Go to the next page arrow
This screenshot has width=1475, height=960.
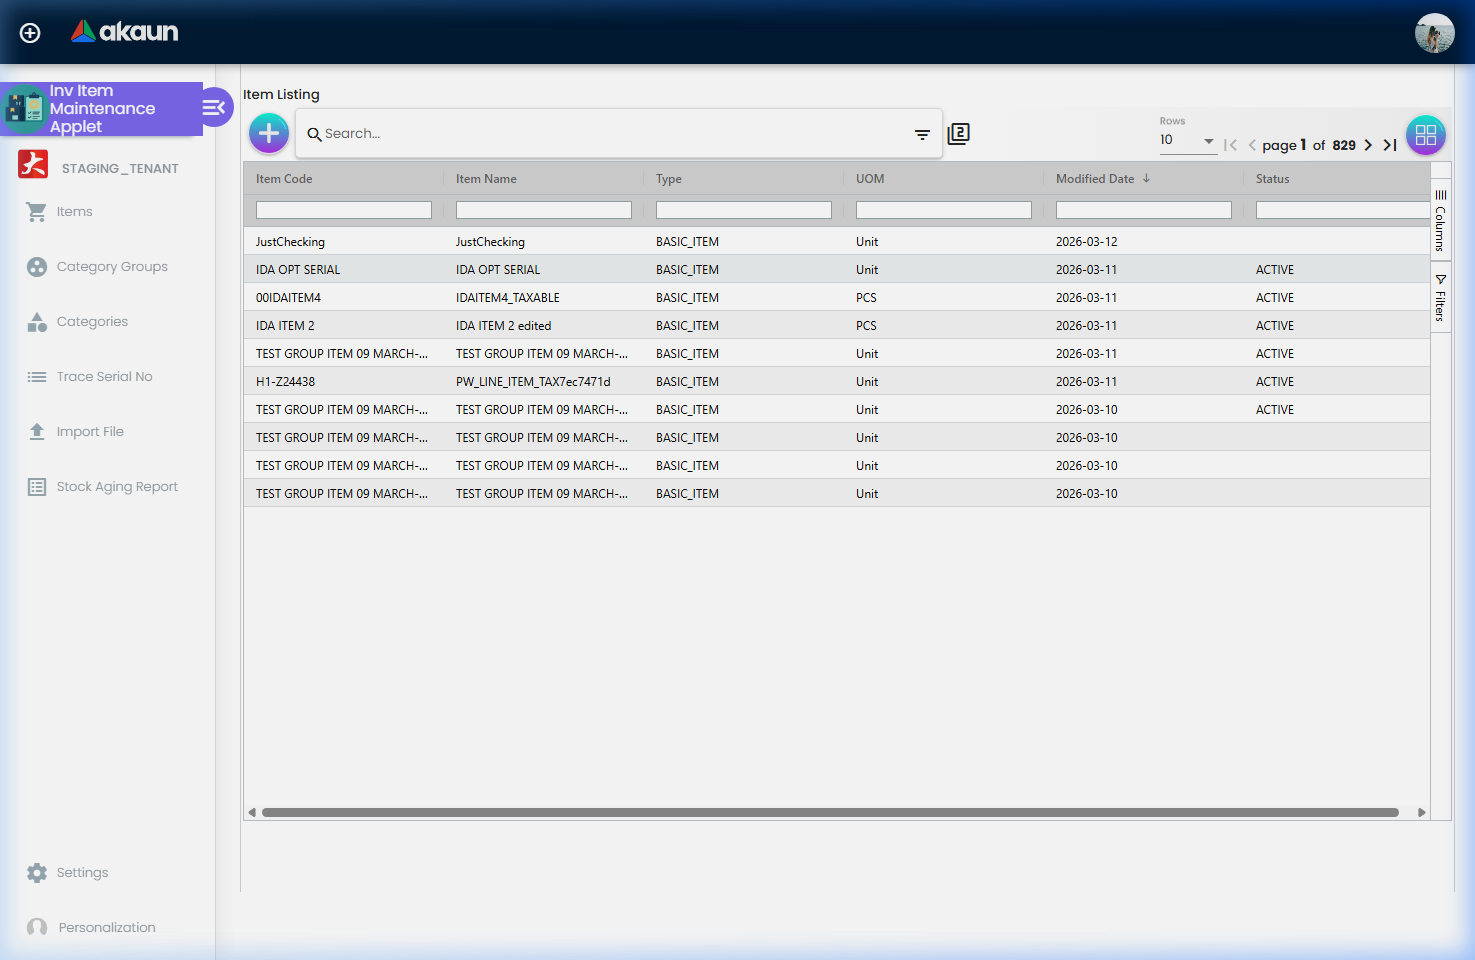[x=1368, y=145]
